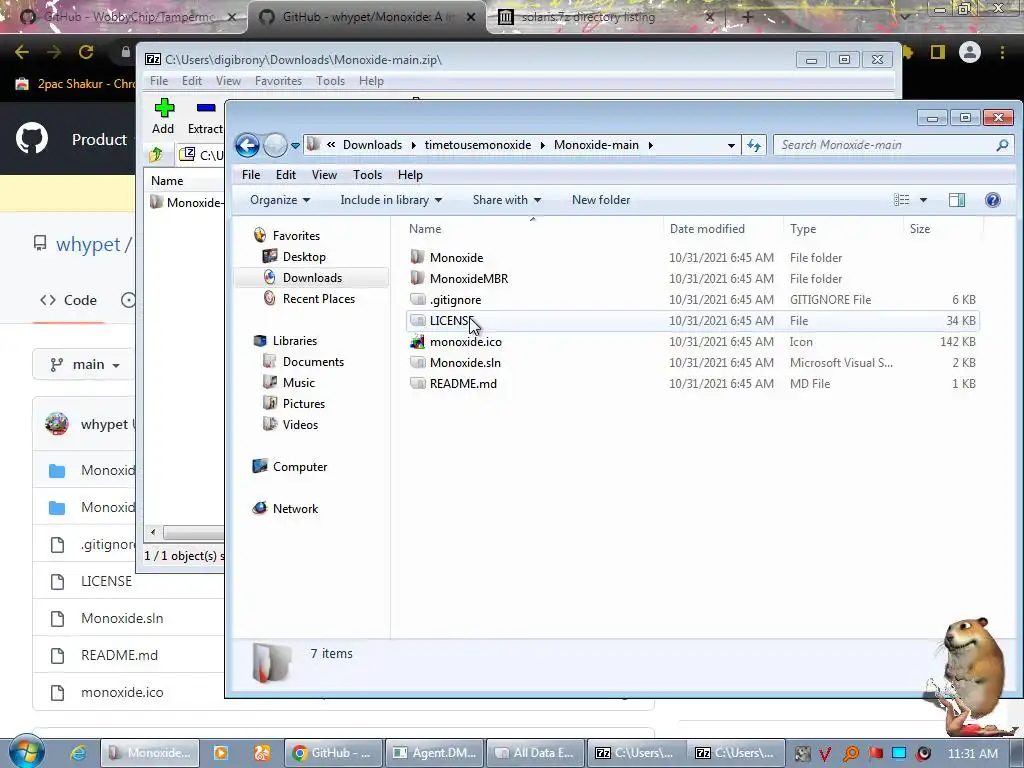Image resolution: width=1024 pixels, height=768 pixels.
Task: Open the view options dropdown arrow
Action: (x=923, y=200)
